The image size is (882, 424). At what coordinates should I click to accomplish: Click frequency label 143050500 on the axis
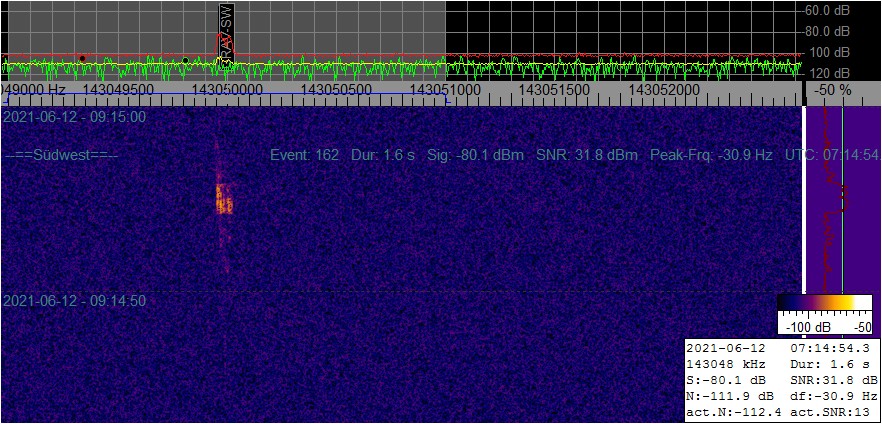336,89
